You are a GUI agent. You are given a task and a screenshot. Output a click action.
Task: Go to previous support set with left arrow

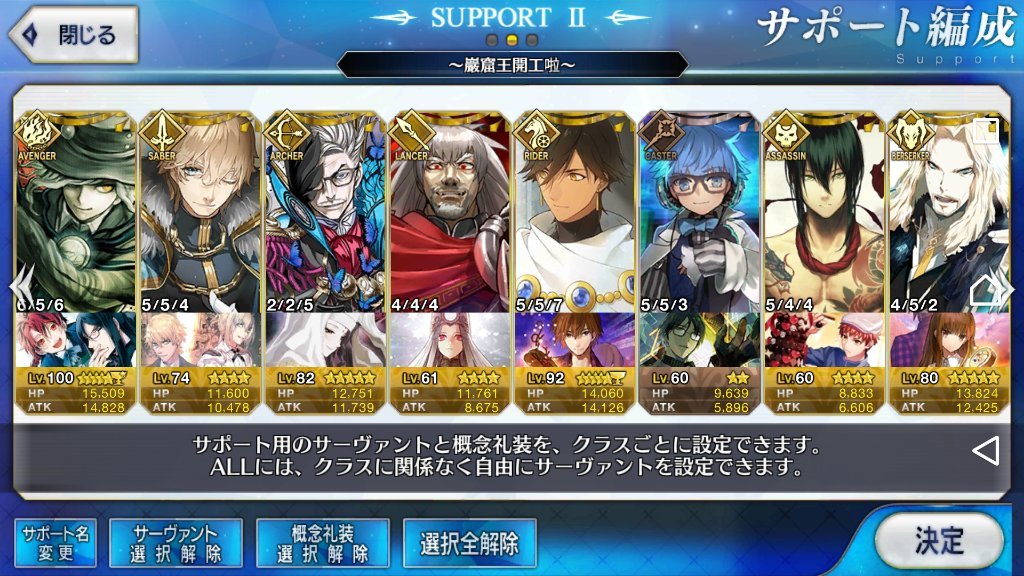pos(23,286)
